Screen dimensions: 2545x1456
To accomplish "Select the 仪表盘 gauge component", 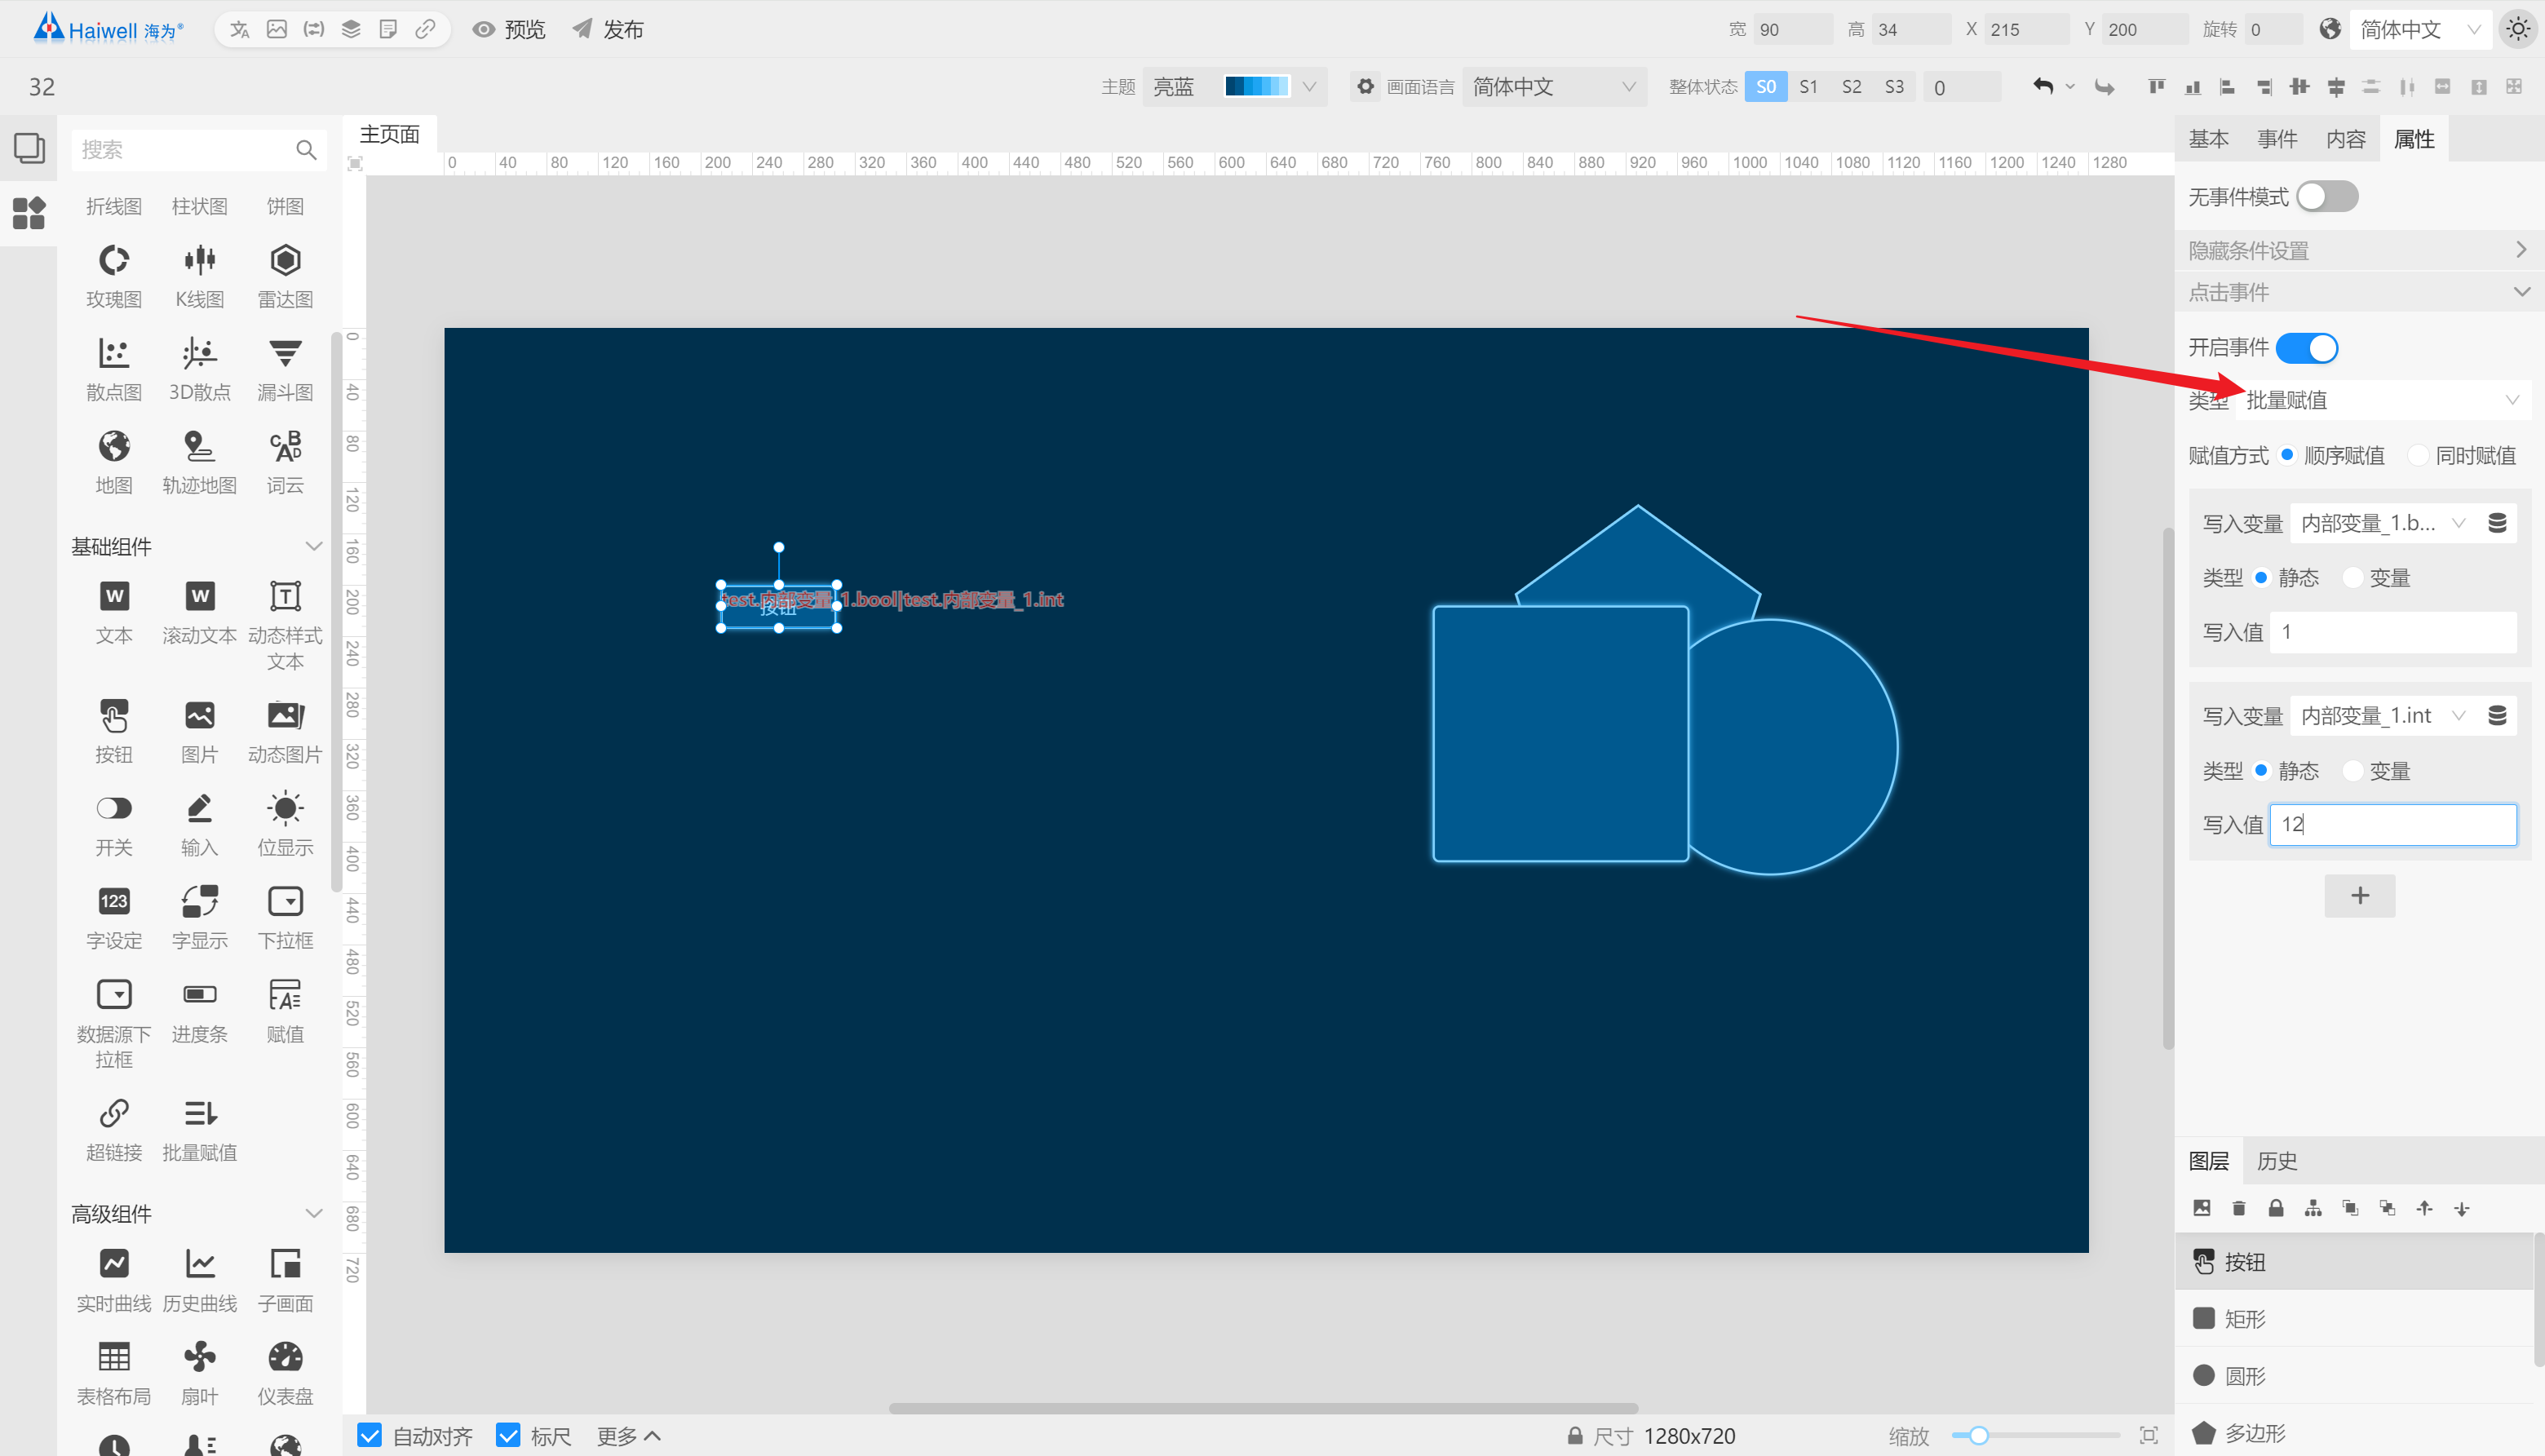I will point(285,1373).
